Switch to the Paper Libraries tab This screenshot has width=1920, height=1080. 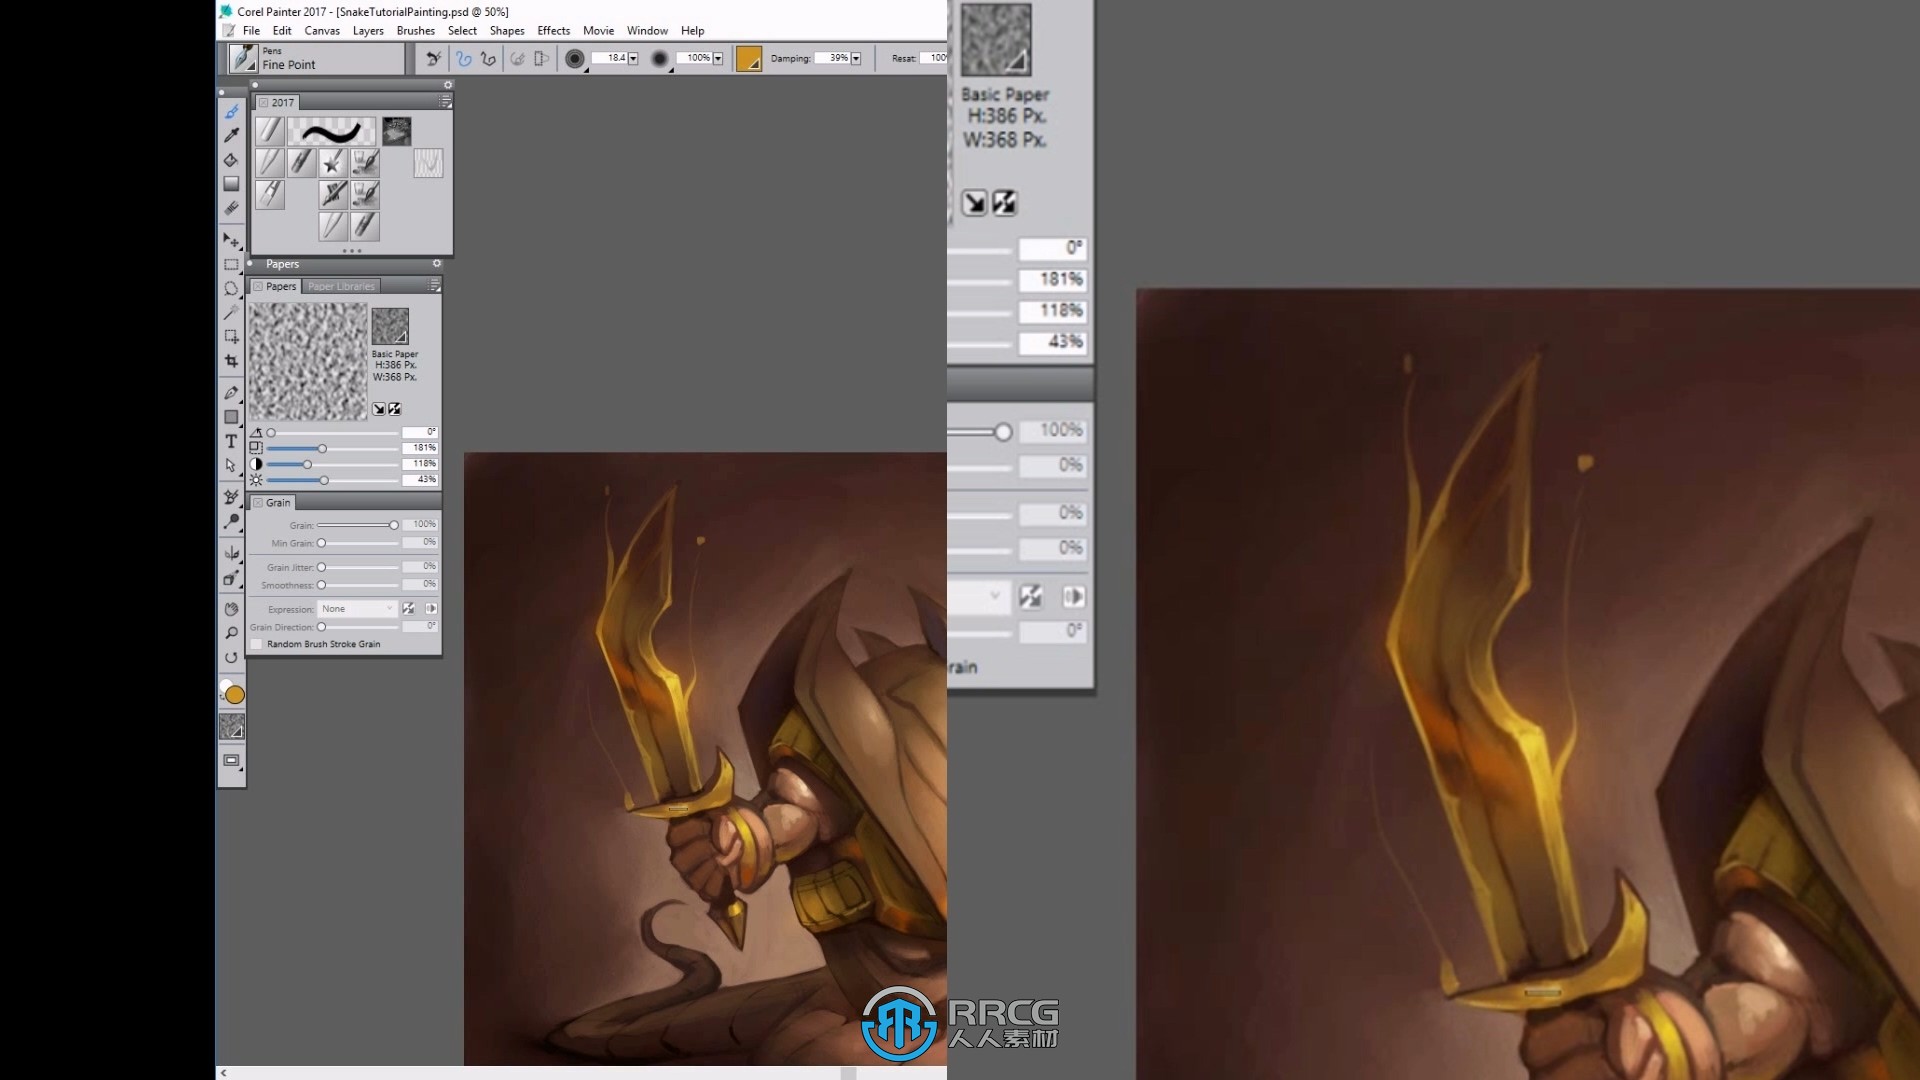coord(341,286)
